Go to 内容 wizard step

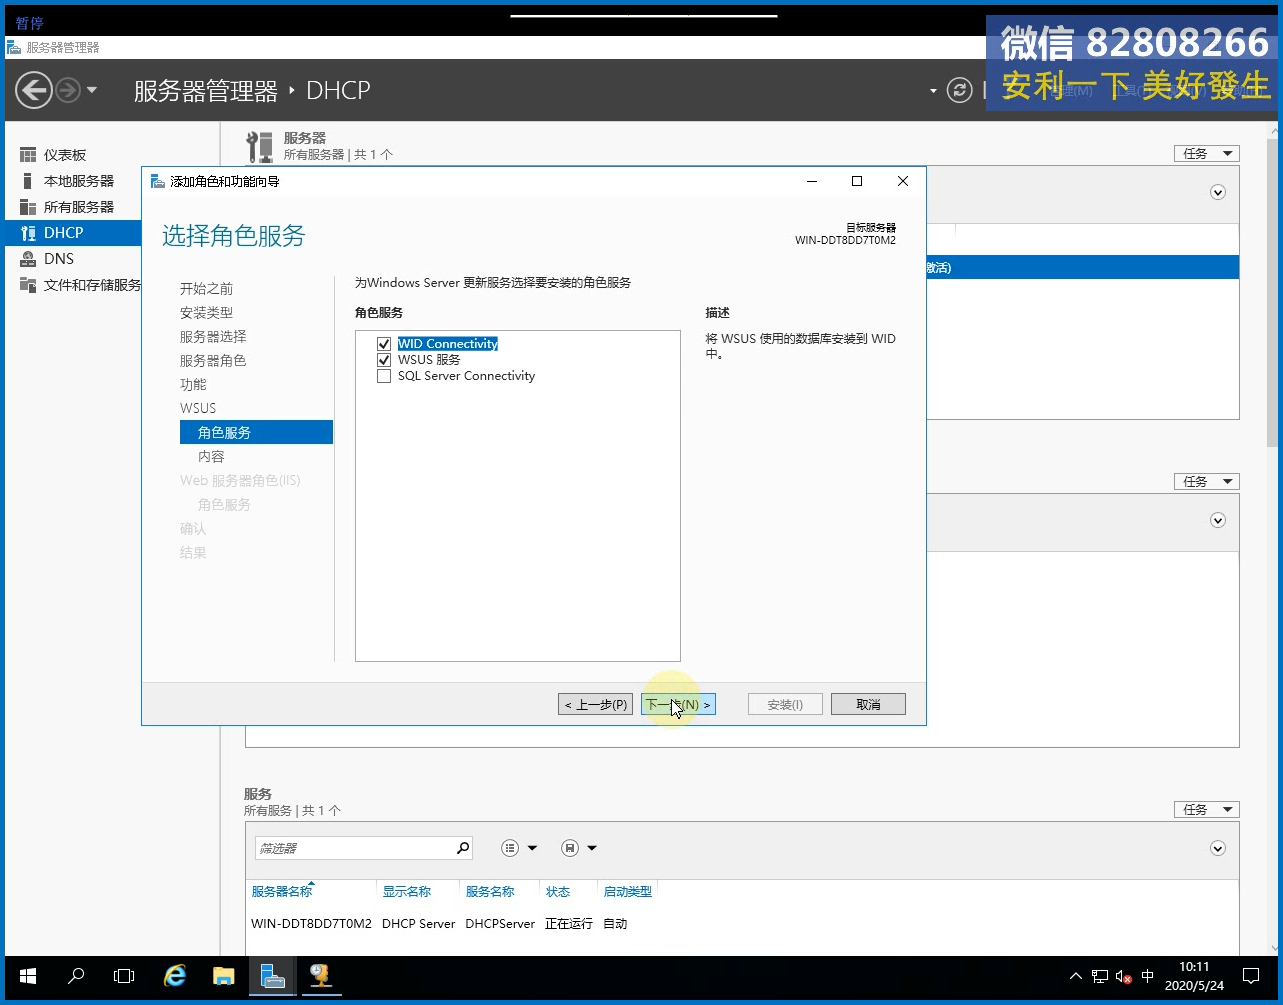click(x=211, y=457)
